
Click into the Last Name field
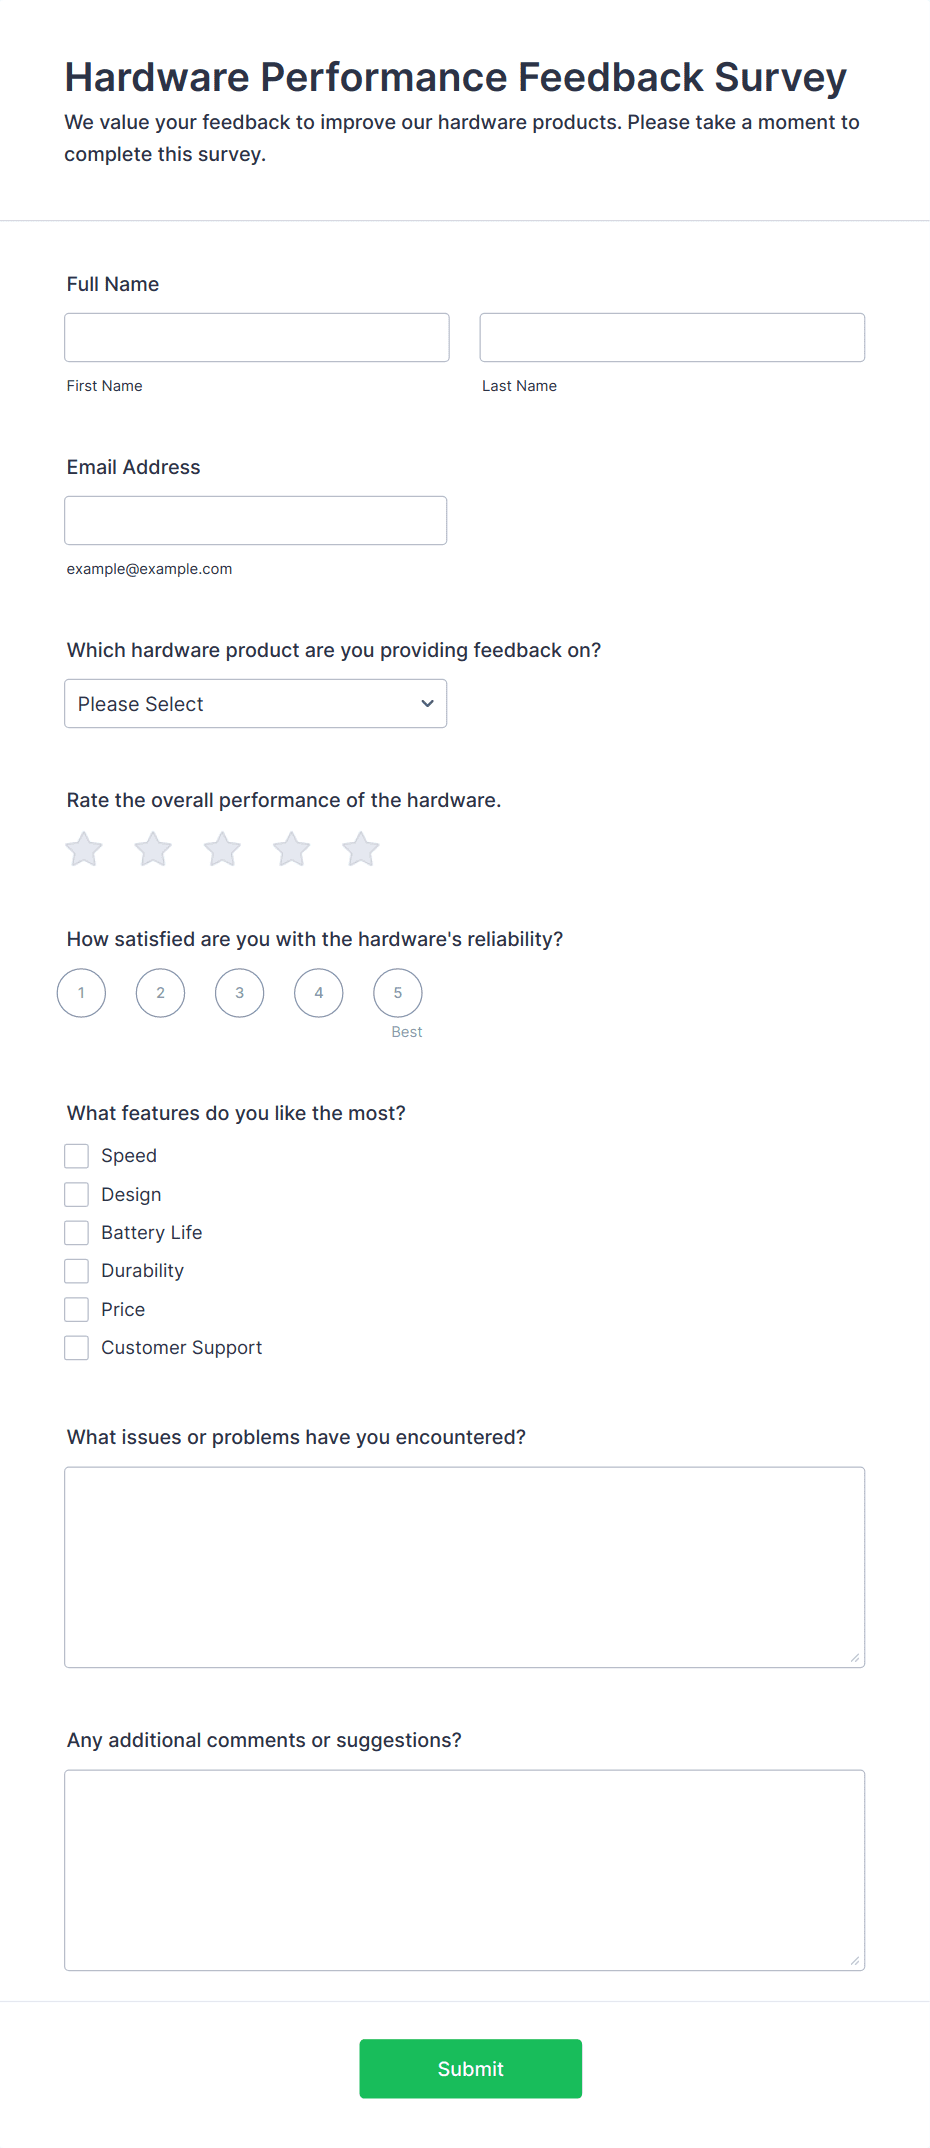point(672,338)
